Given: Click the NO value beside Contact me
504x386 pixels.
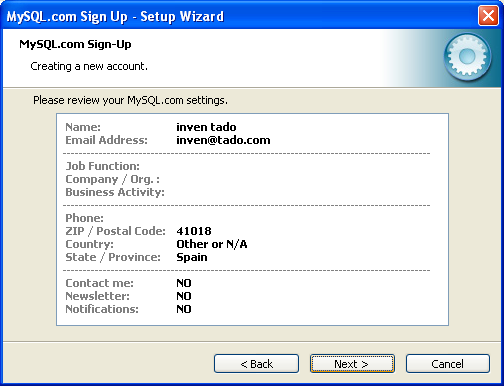Looking at the screenshot, I should 184,283.
